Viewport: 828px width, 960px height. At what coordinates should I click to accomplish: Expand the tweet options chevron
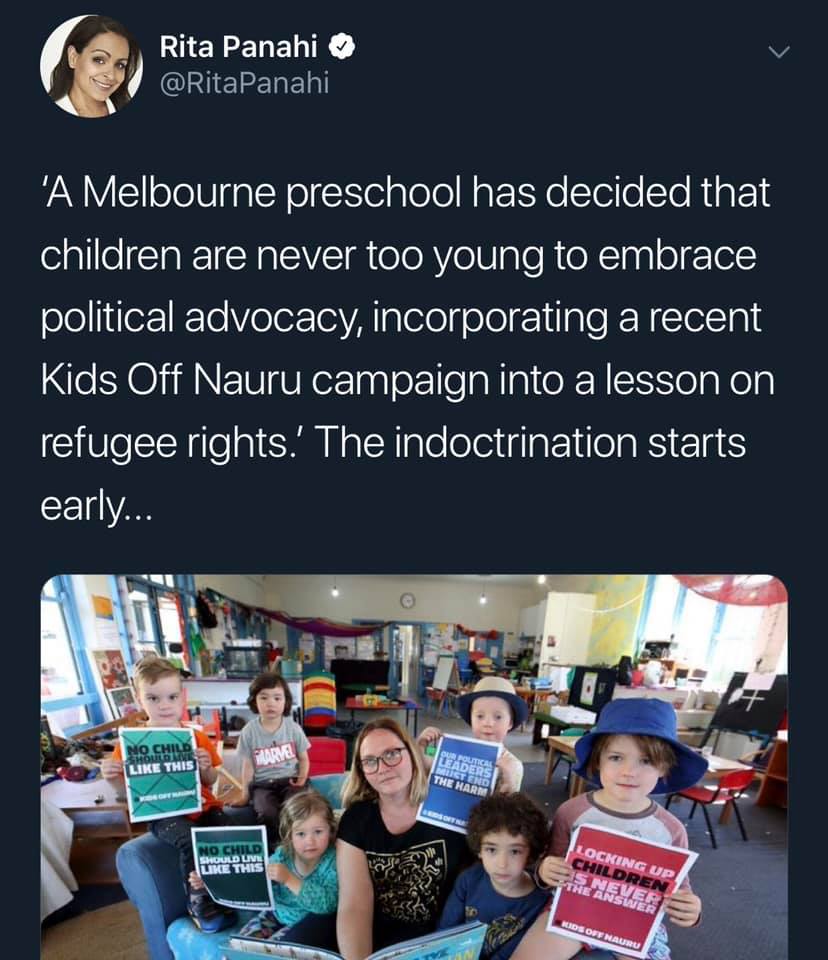pos(779,52)
